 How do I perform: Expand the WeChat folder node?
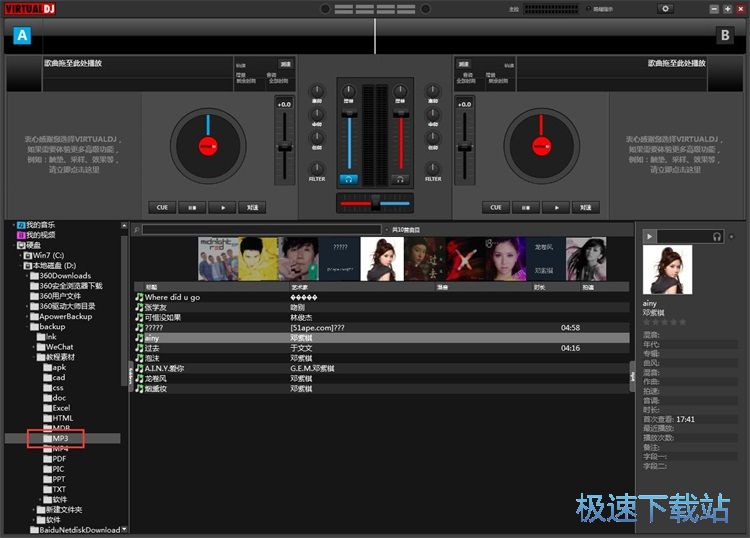(x=34, y=347)
